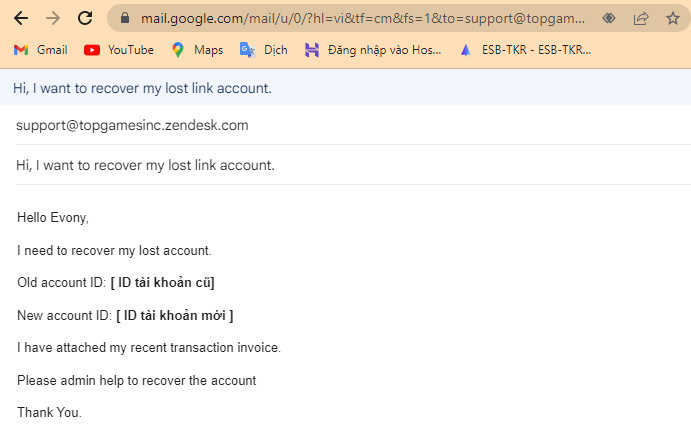Click the compose window title header
691x439 pixels.
pyautogui.click(x=142, y=88)
